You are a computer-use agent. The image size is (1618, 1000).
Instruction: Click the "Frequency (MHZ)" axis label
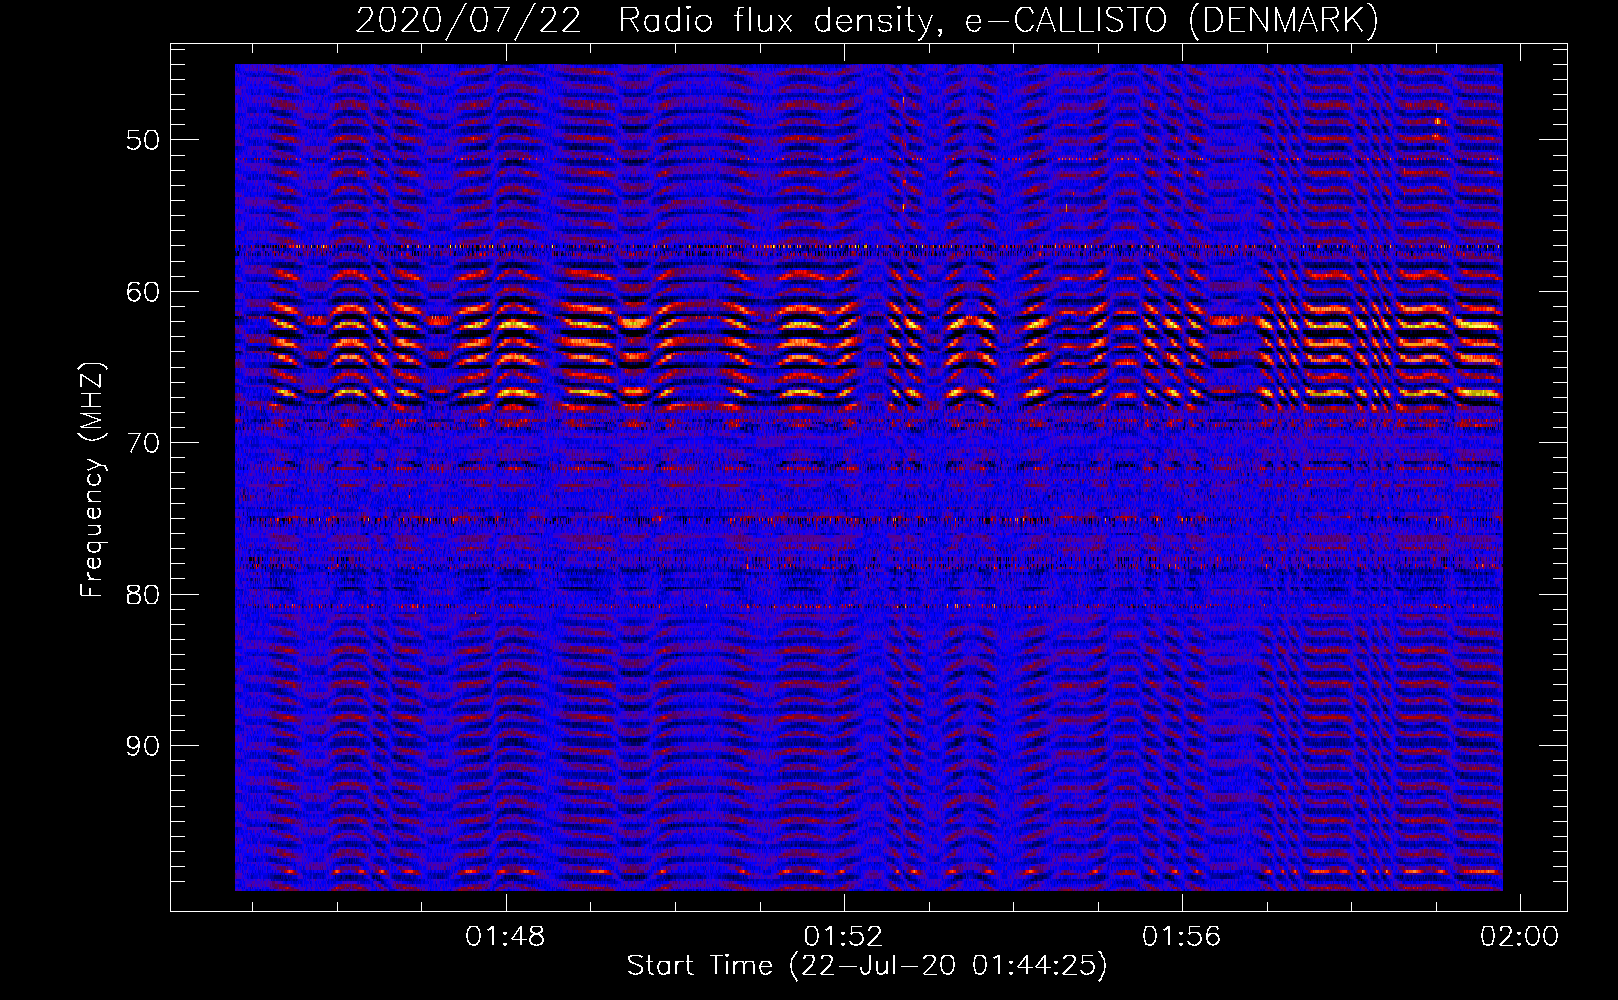click(x=92, y=481)
